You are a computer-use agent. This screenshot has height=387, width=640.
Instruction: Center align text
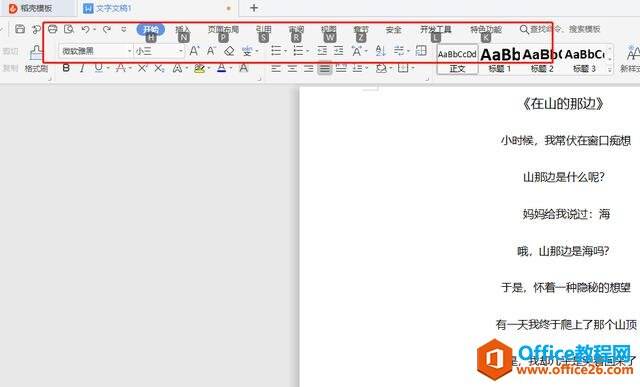[292, 69]
